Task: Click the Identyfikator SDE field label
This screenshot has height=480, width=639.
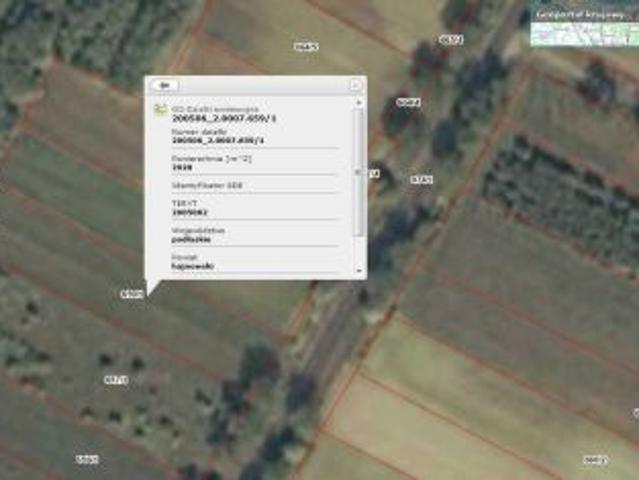Action: [x=207, y=185]
